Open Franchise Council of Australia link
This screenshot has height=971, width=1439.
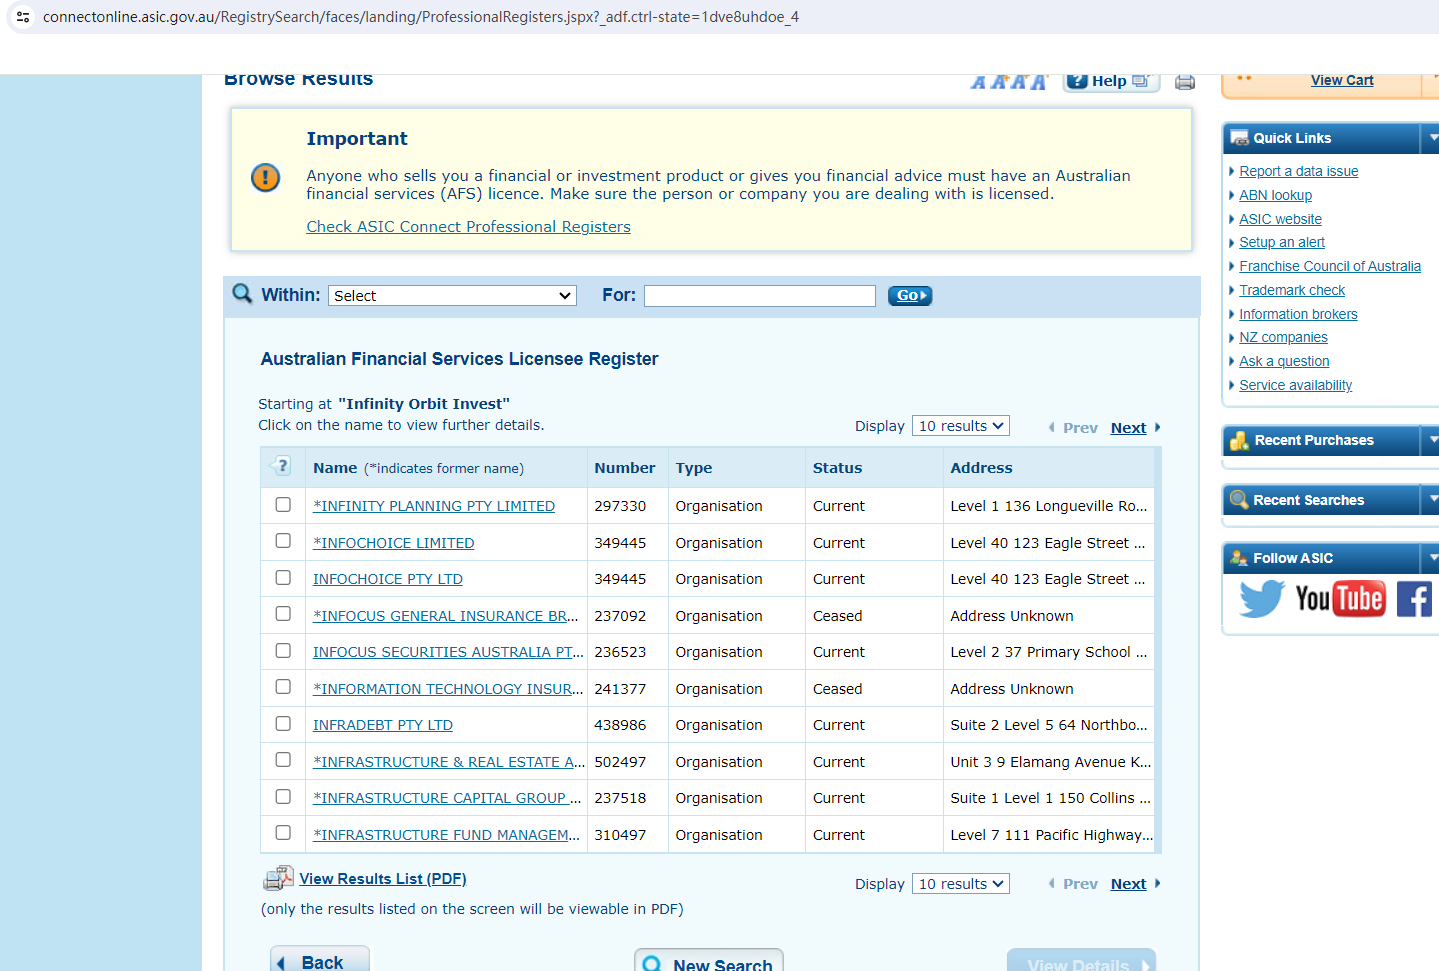[1329, 266]
